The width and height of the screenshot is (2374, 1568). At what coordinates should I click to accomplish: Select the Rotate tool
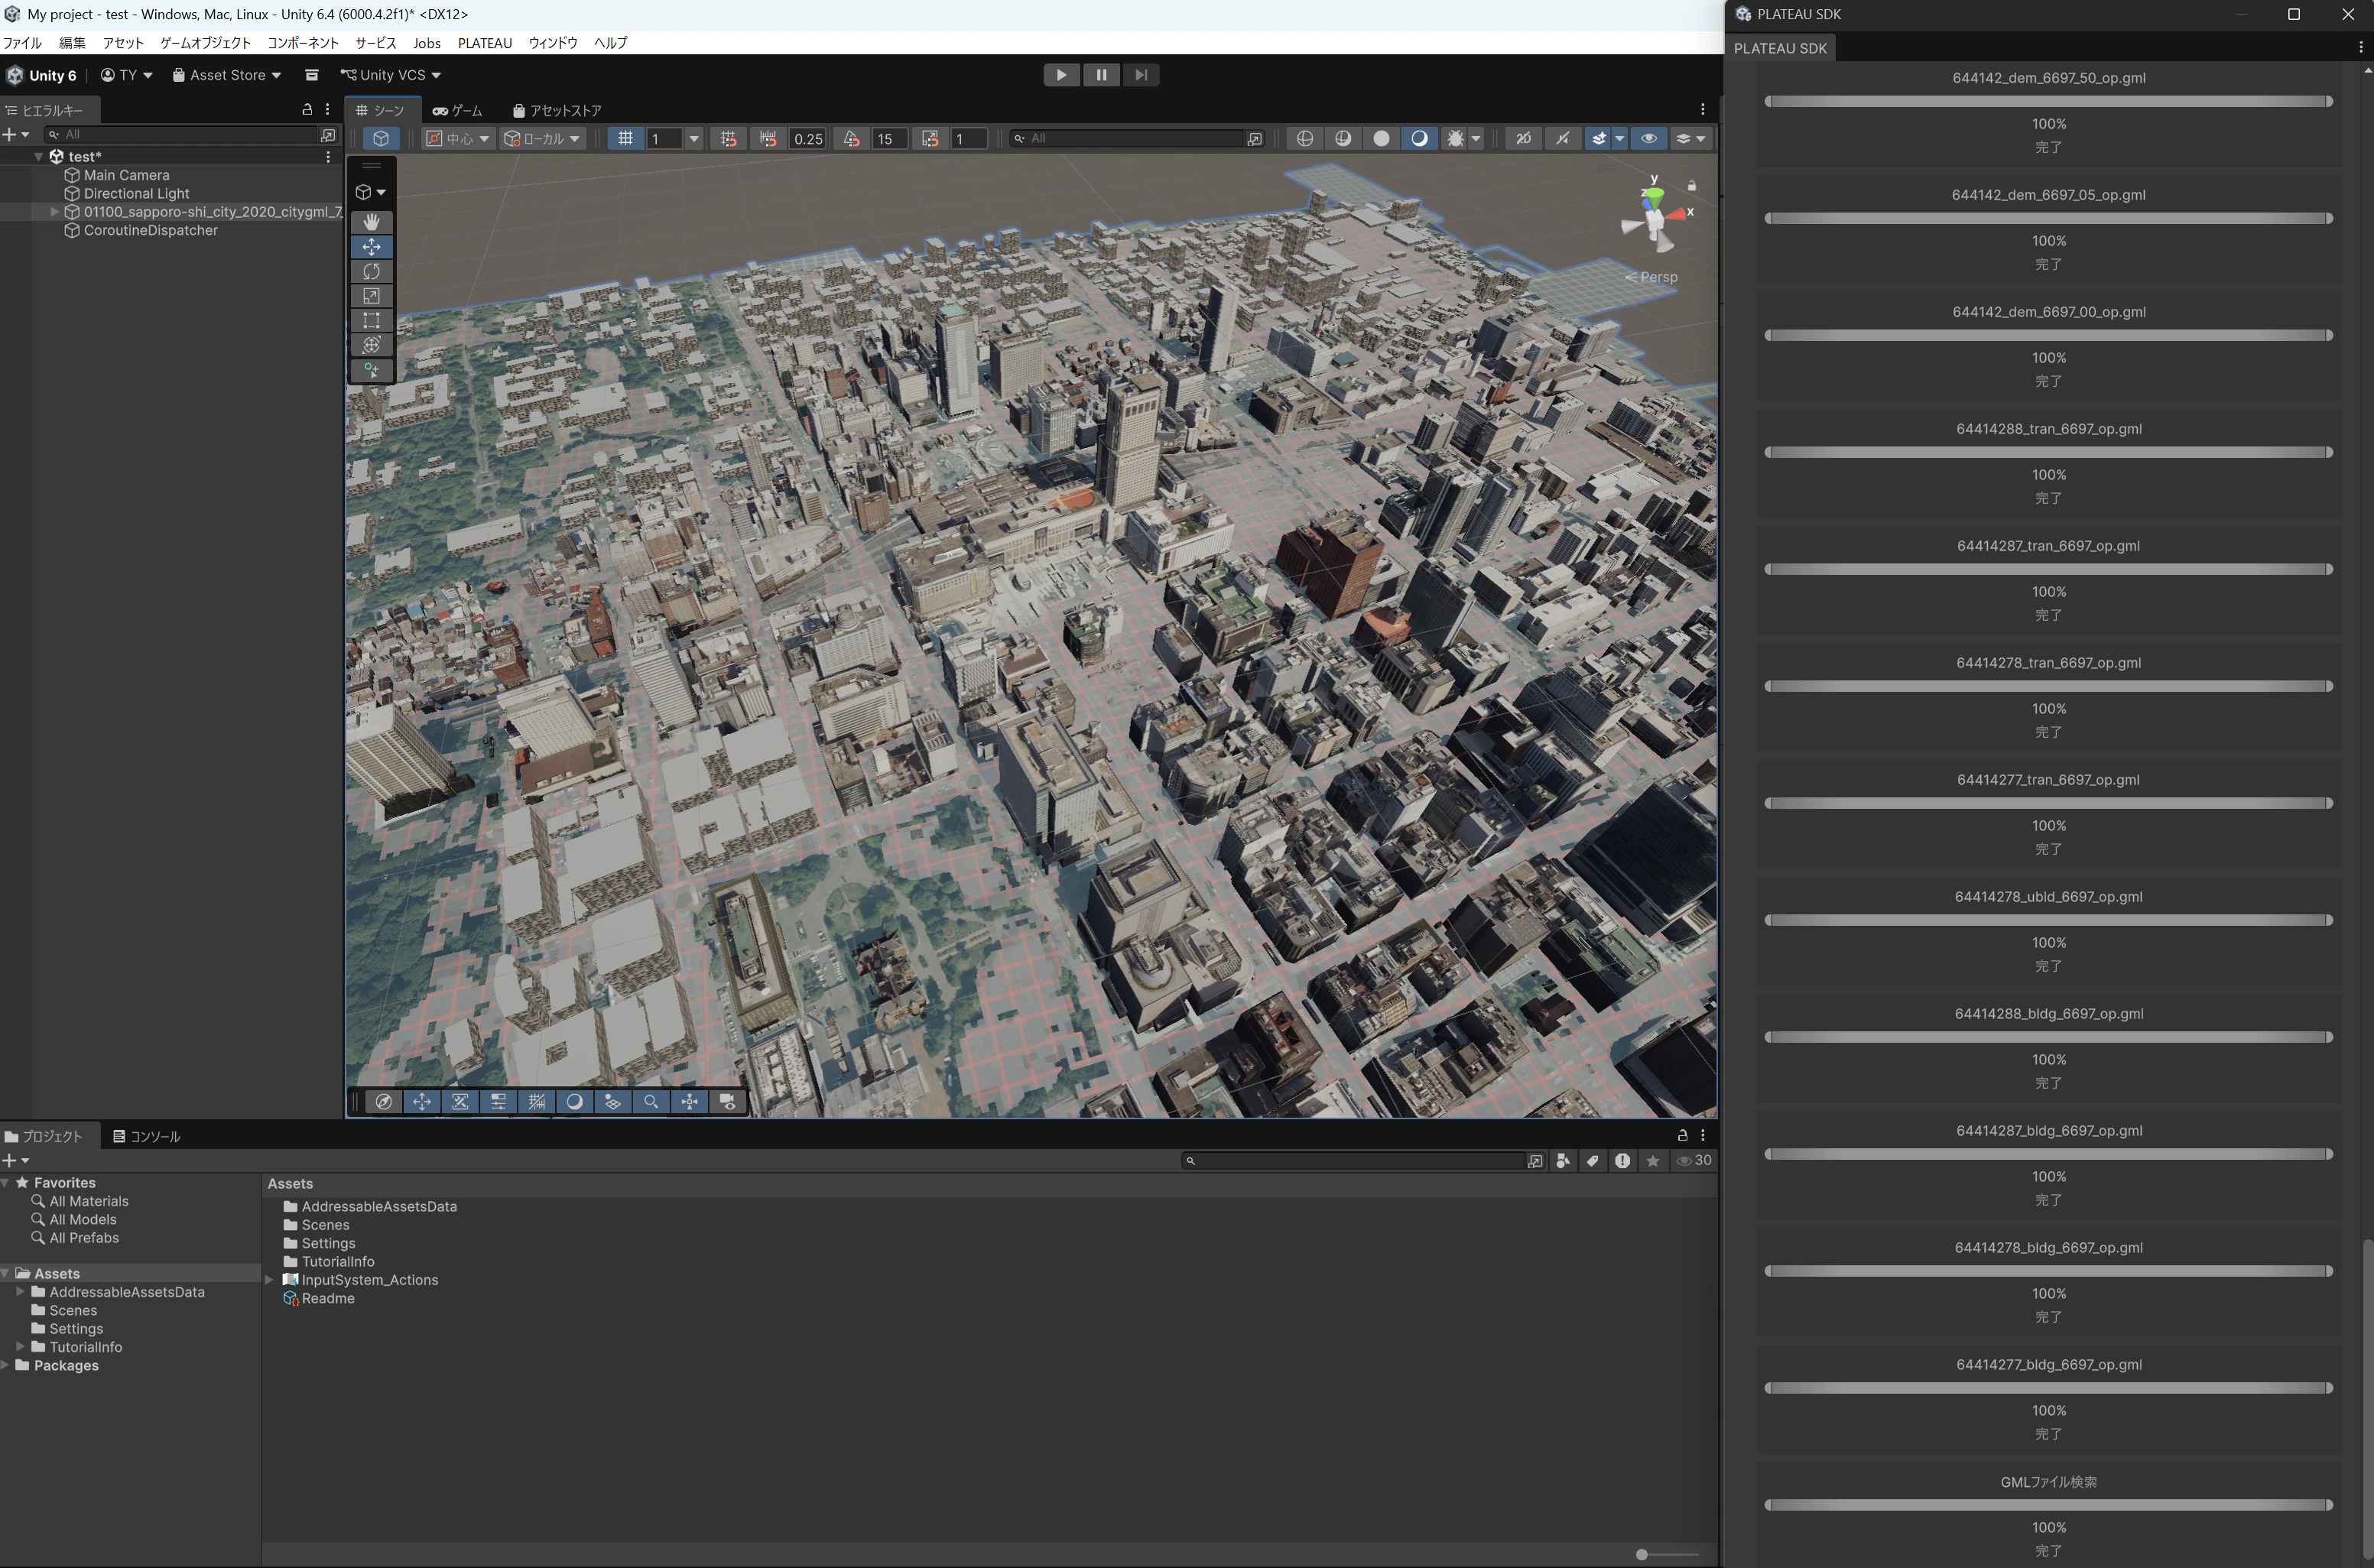pyautogui.click(x=371, y=271)
